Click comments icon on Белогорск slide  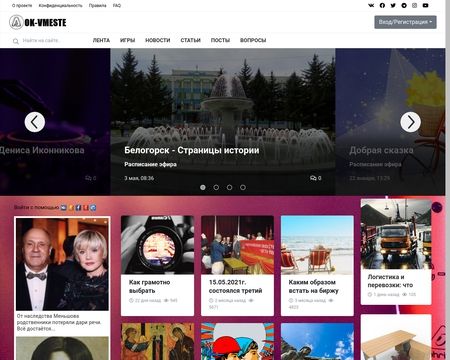pos(313,178)
